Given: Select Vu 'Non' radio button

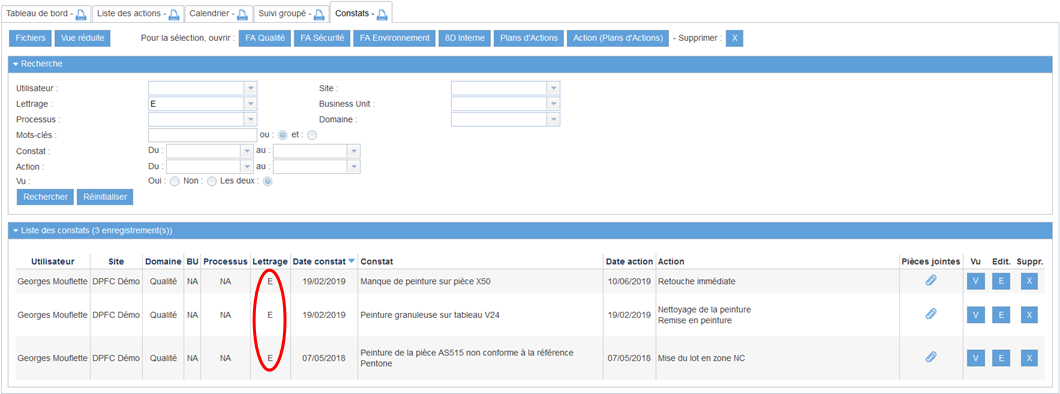Looking at the screenshot, I should 212,181.
